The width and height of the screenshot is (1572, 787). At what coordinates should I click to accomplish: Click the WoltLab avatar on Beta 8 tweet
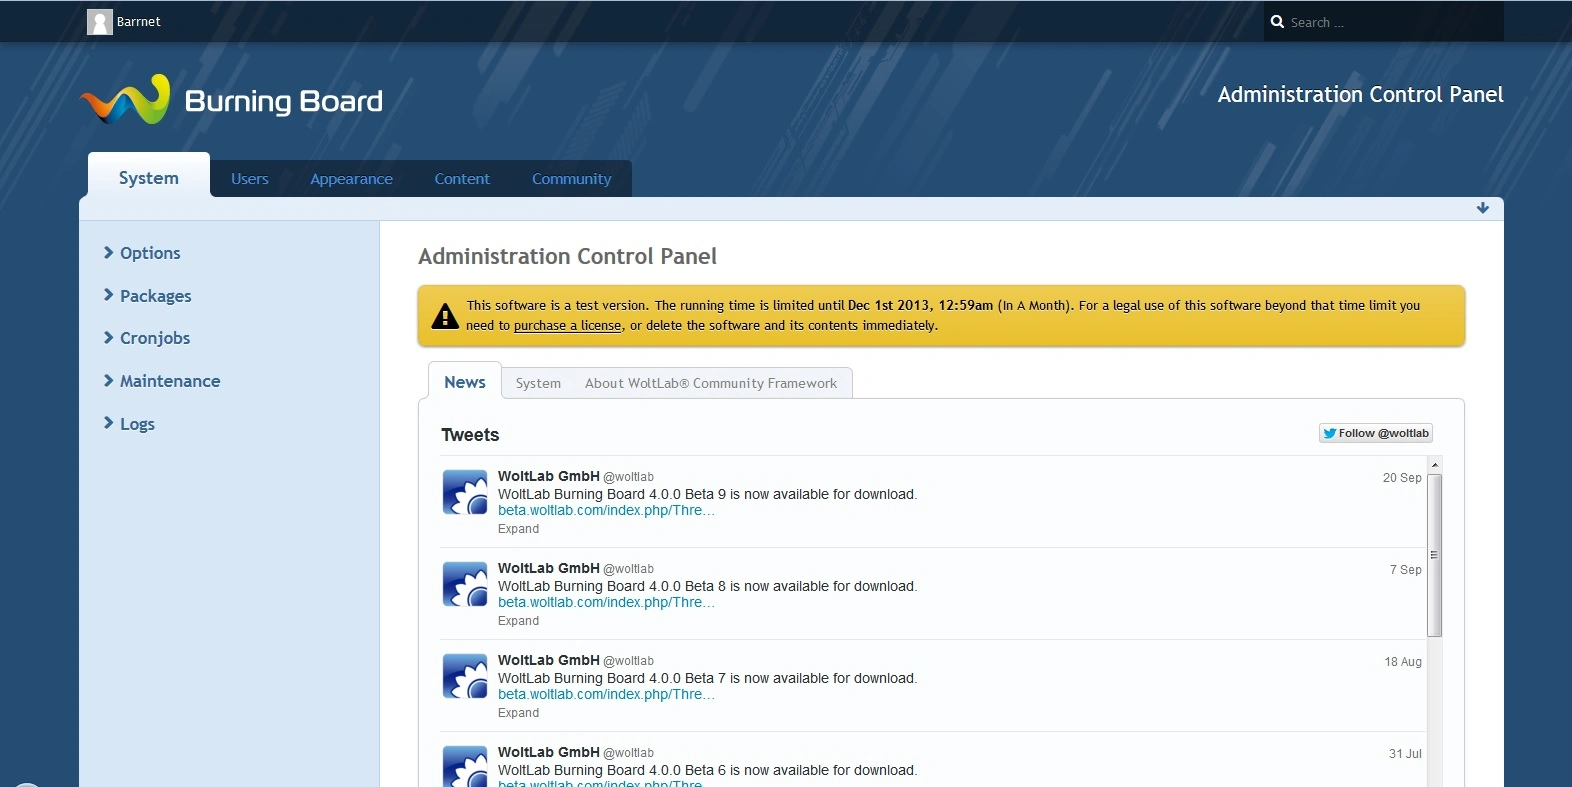465,584
